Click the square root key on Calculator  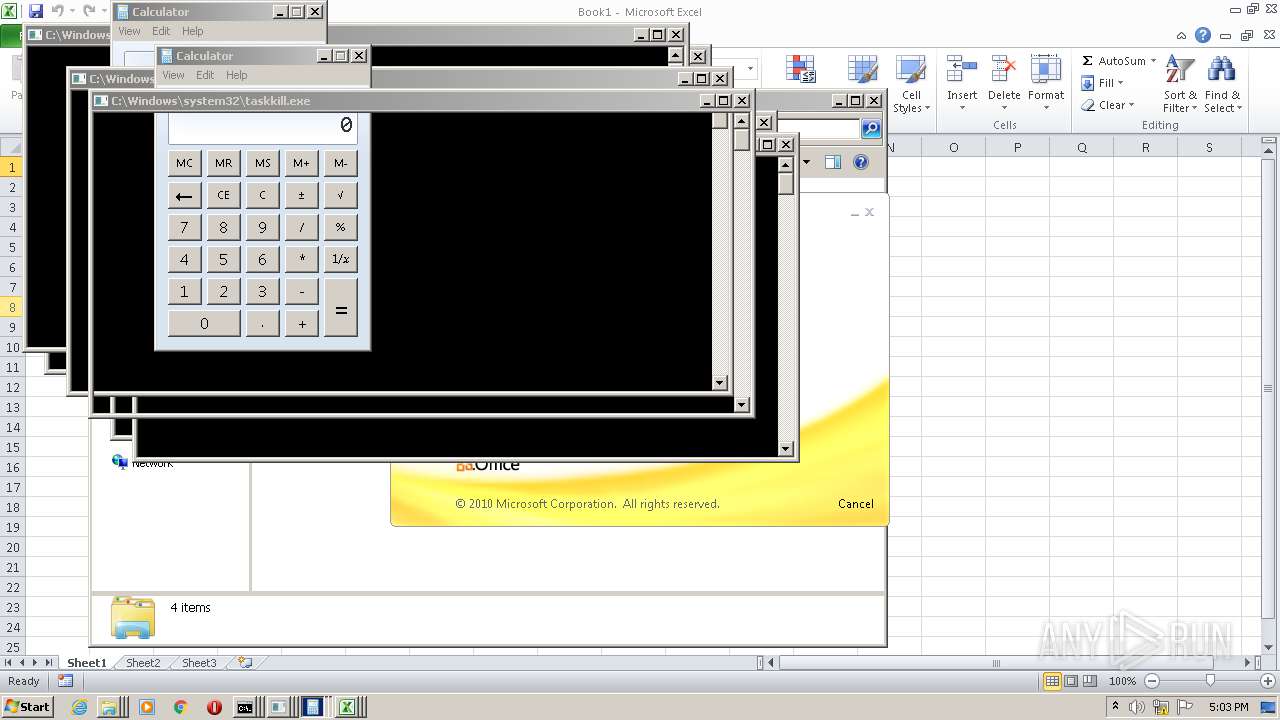[341, 195]
